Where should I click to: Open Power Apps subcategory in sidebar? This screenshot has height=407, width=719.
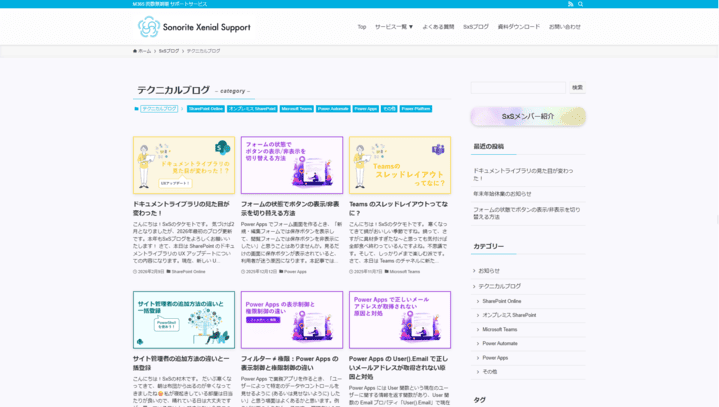[x=495, y=358]
